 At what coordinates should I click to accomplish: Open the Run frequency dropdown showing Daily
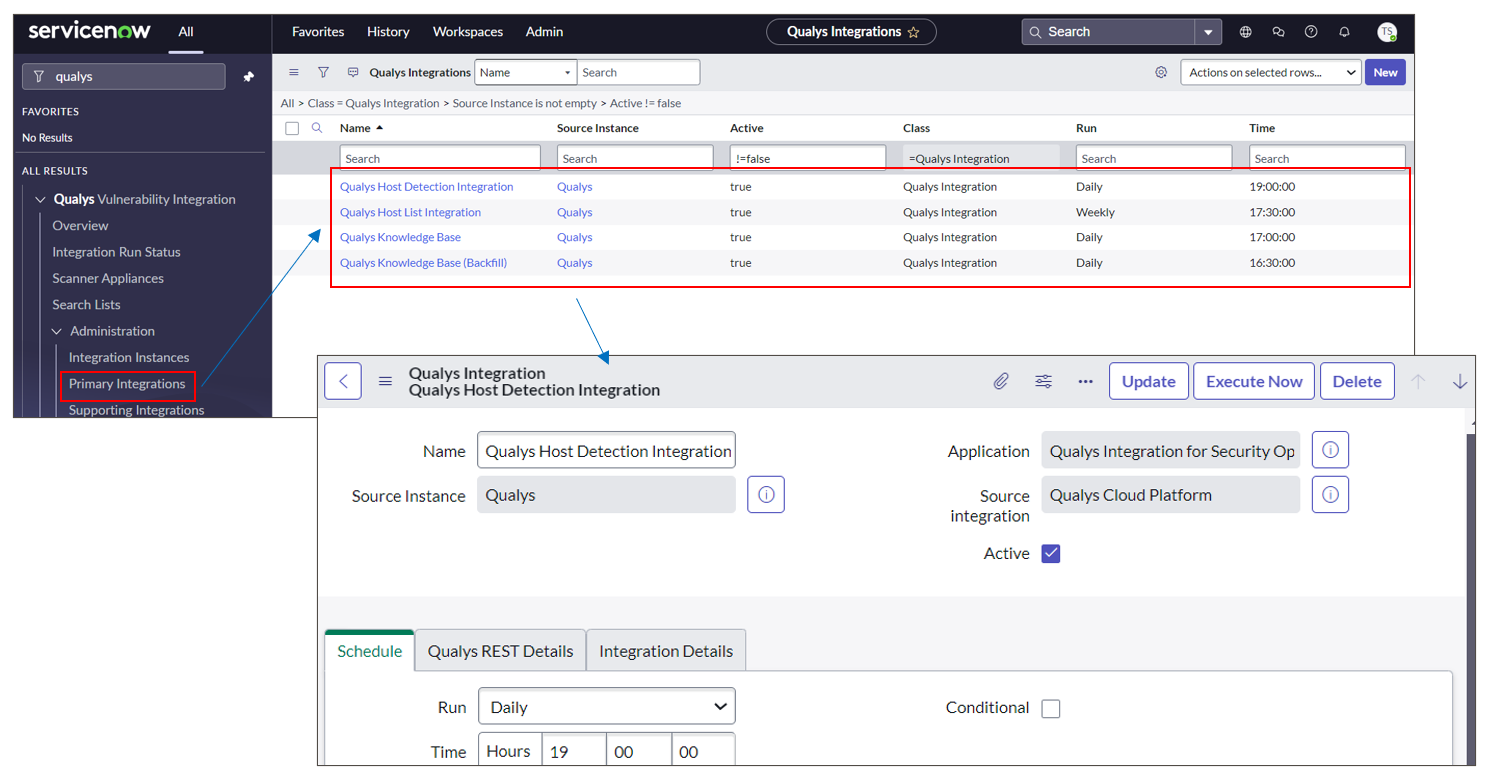pyautogui.click(x=606, y=706)
